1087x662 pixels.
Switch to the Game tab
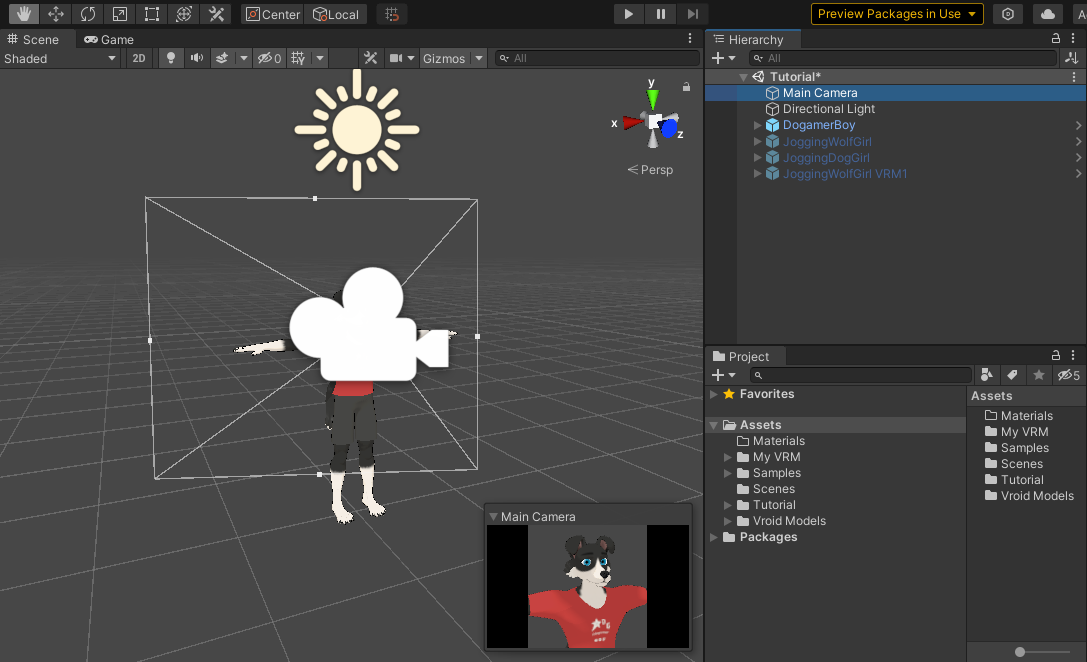point(109,40)
